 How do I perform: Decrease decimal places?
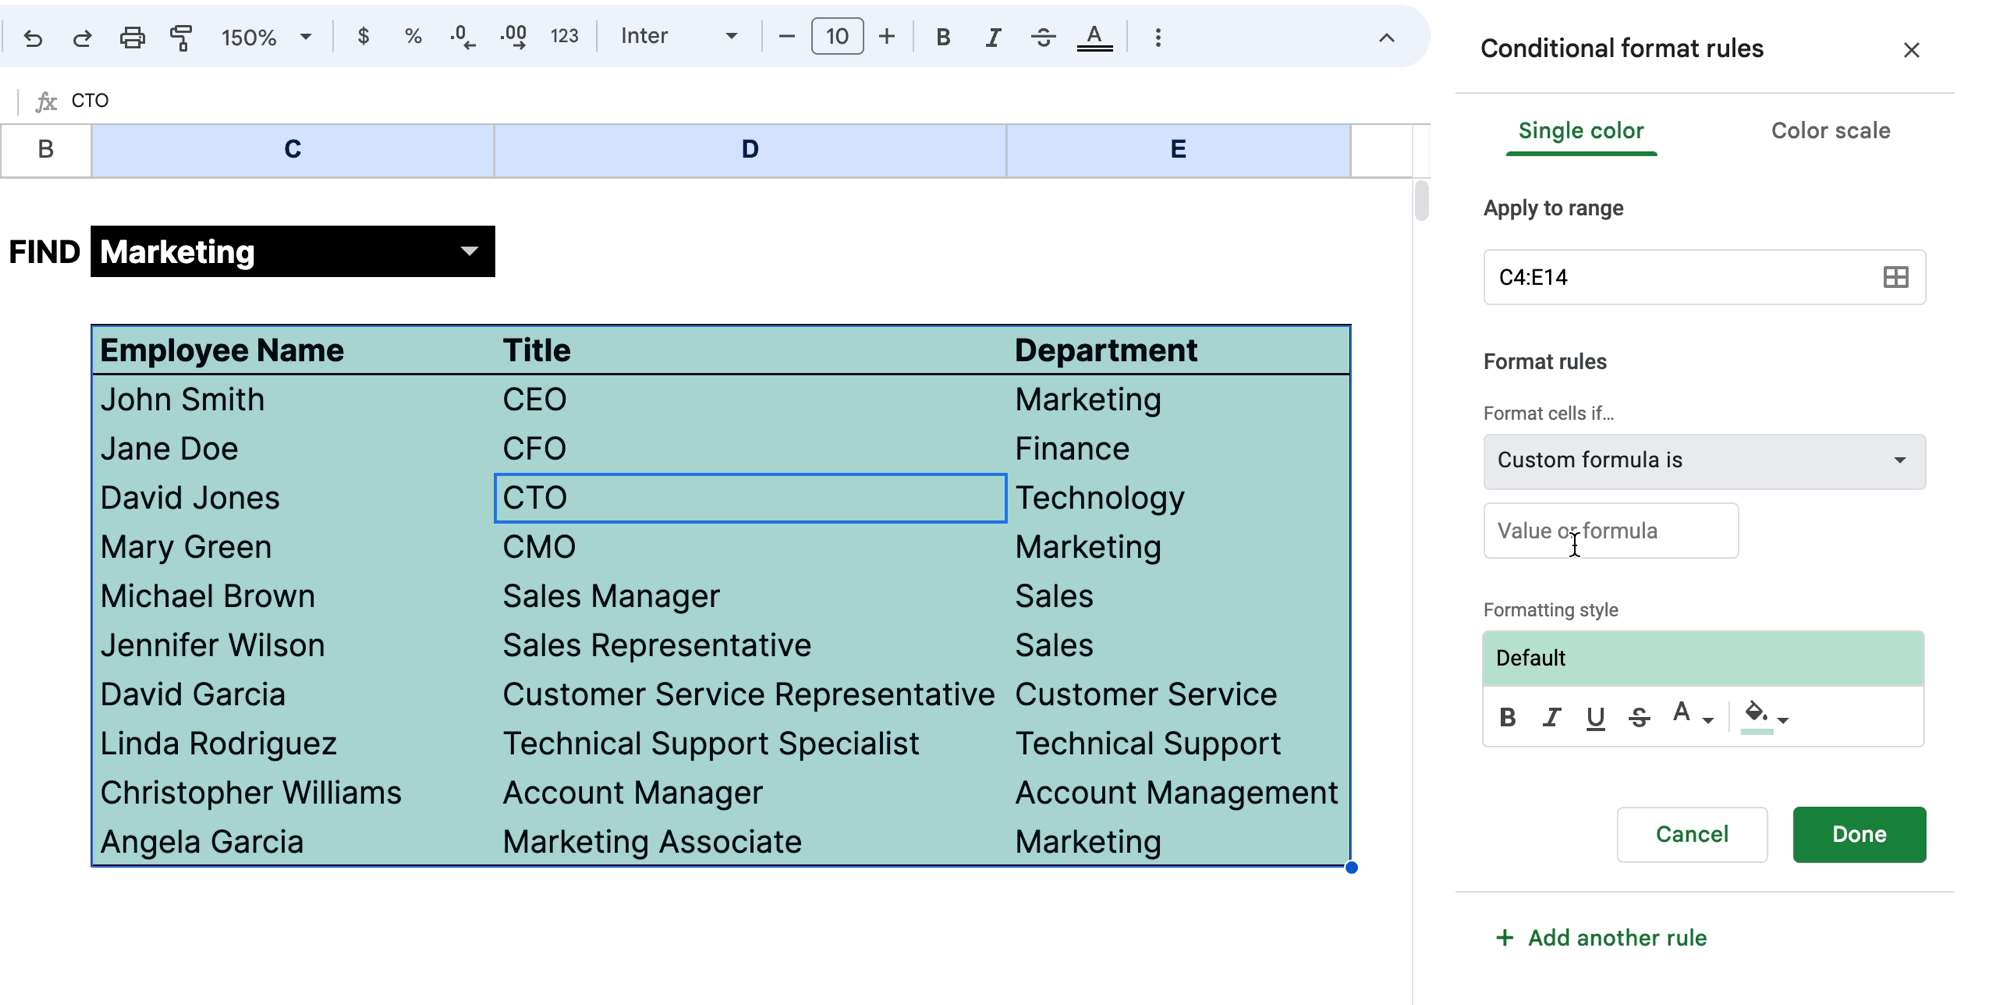[462, 37]
